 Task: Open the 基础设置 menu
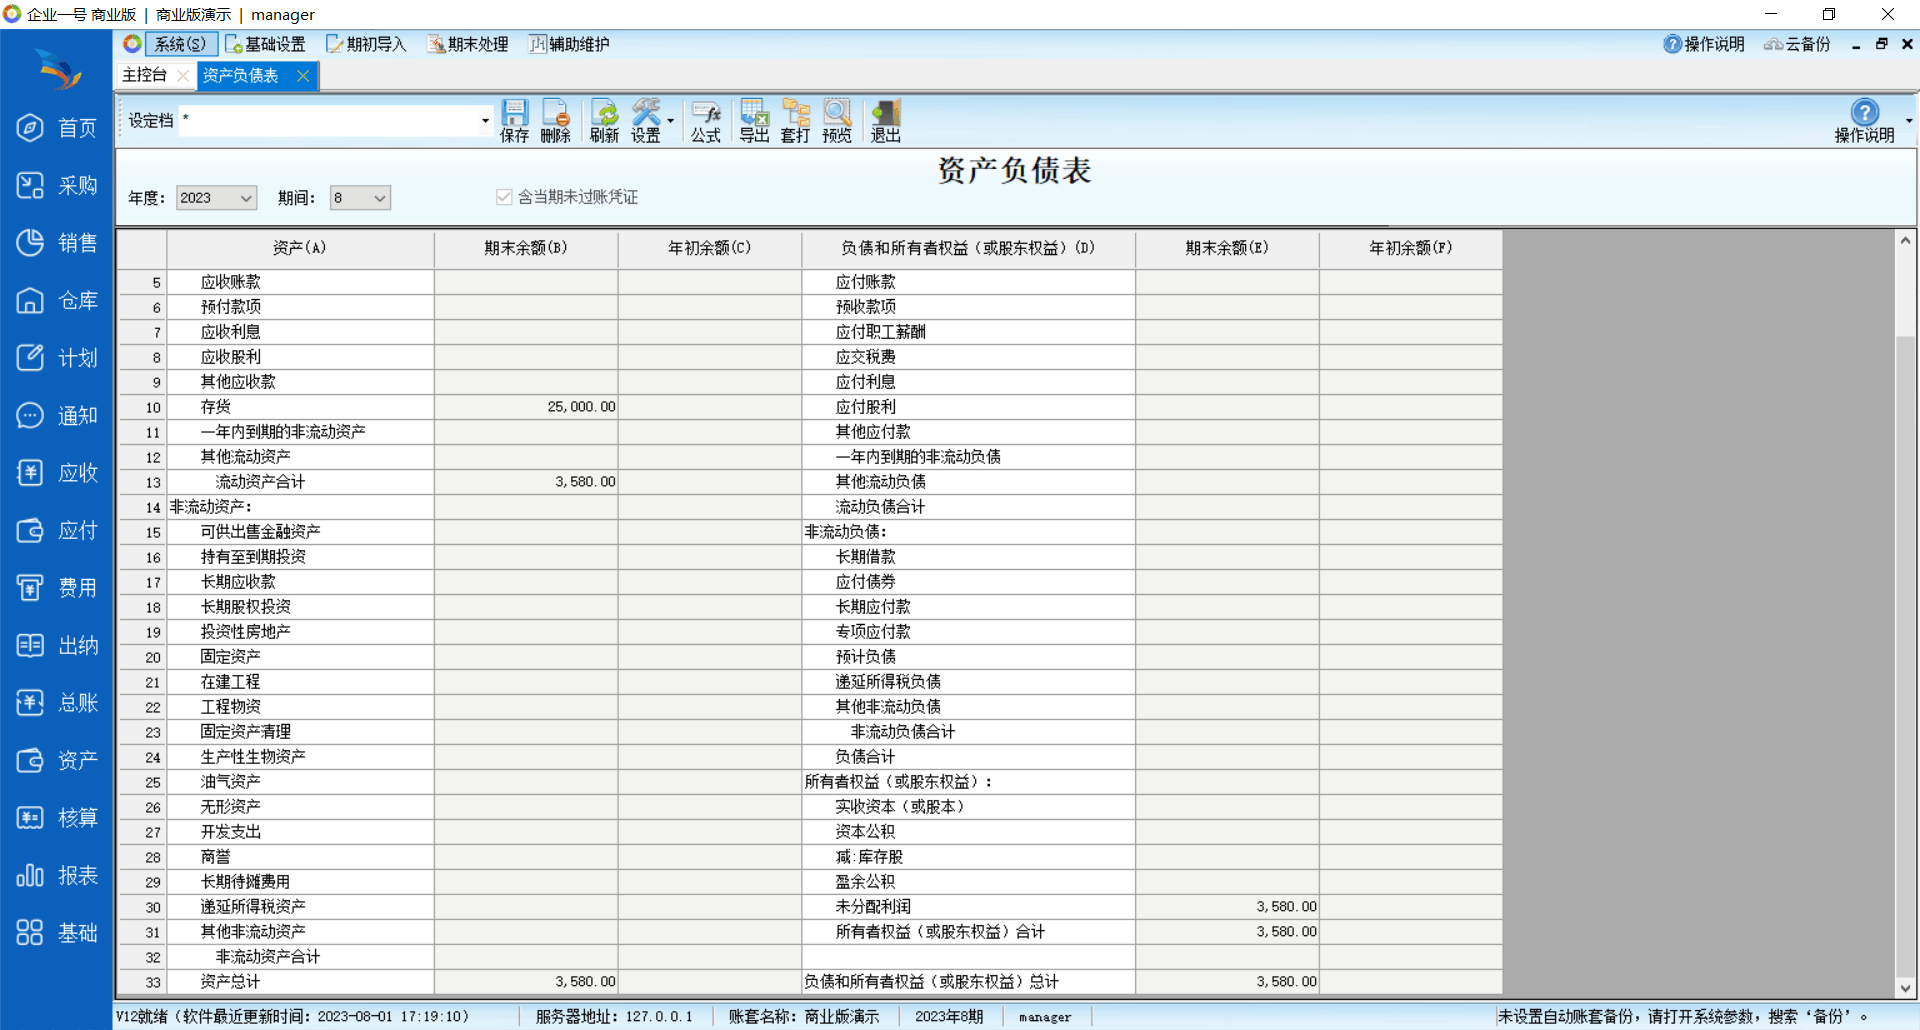click(265, 44)
